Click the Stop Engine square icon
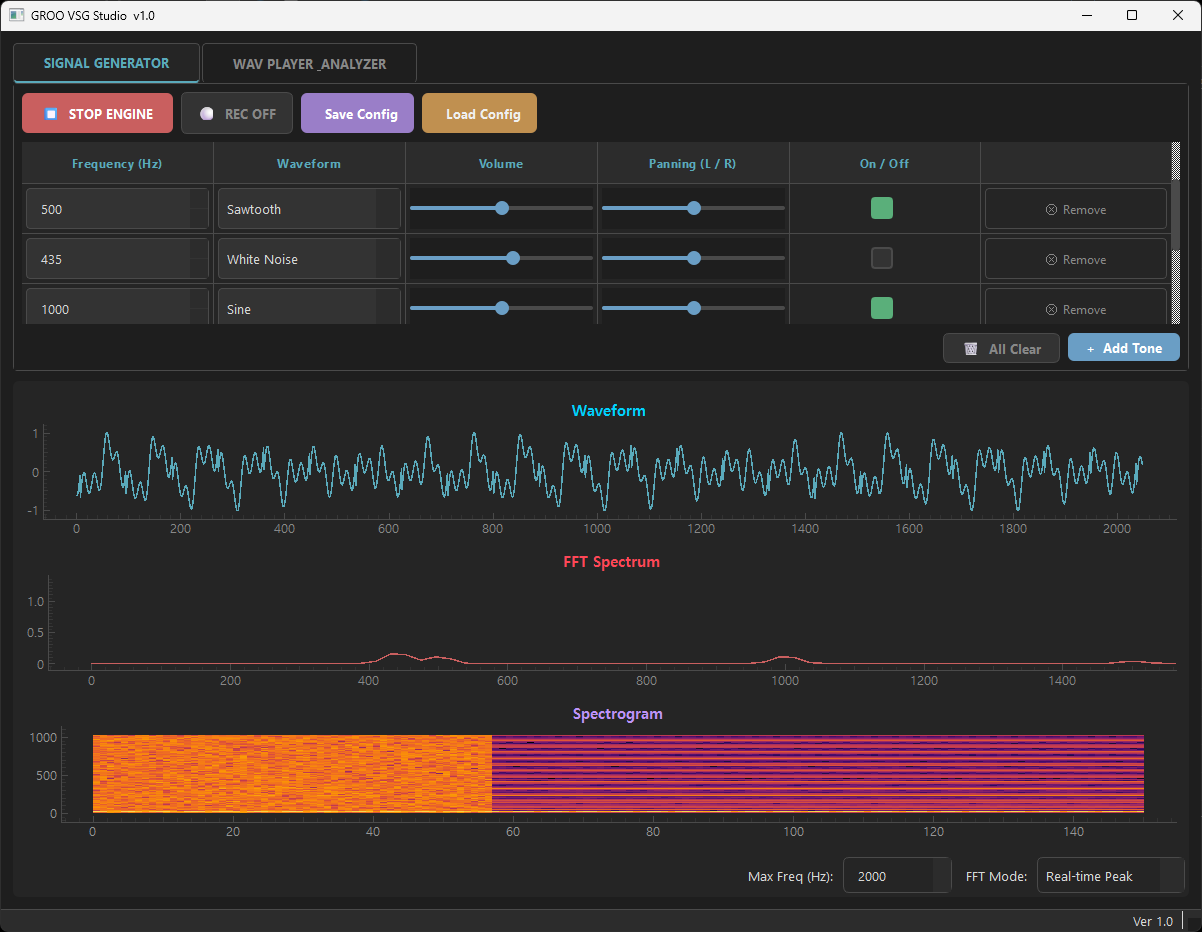1202x932 pixels. pyautogui.click(x=51, y=114)
